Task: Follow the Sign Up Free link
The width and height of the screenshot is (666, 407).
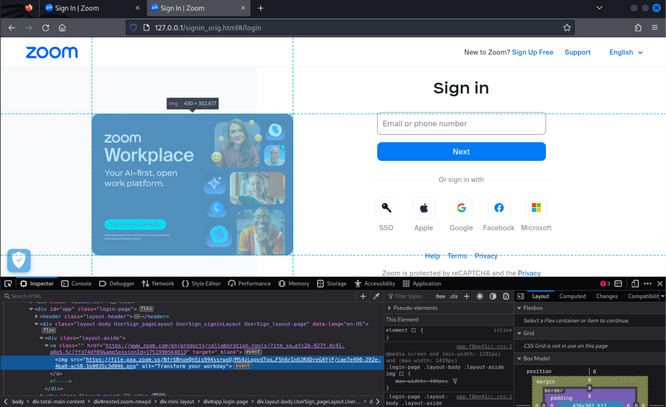Action: (x=532, y=52)
